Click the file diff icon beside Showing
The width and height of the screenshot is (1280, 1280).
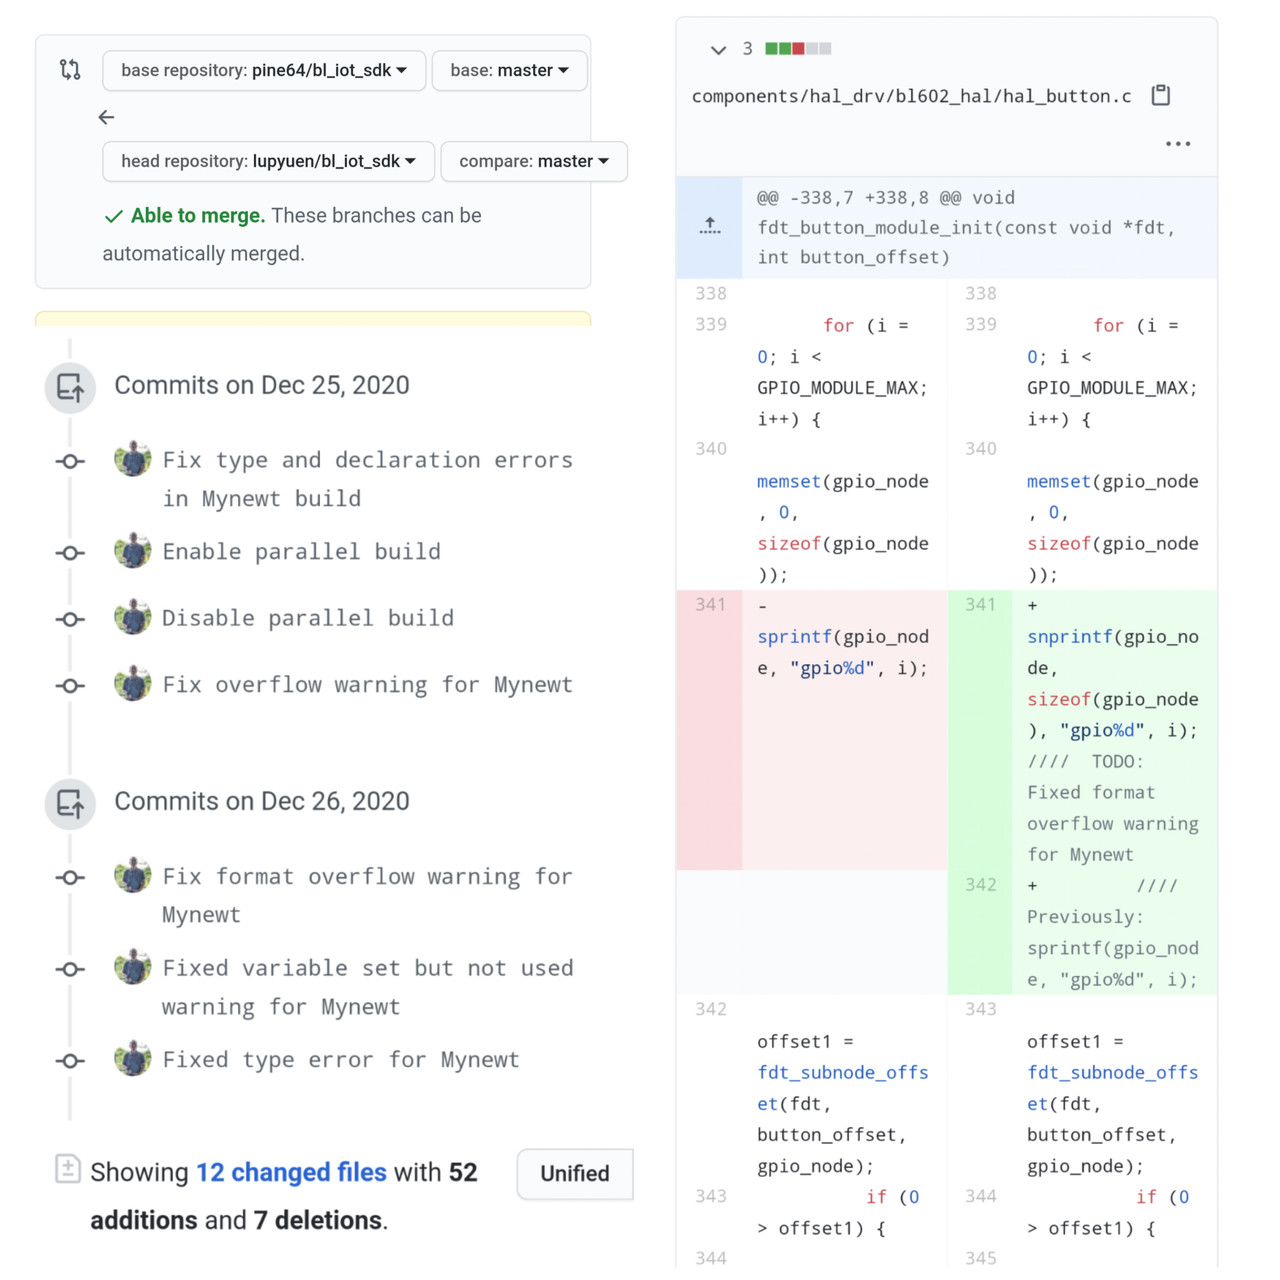coord(68,1168)
